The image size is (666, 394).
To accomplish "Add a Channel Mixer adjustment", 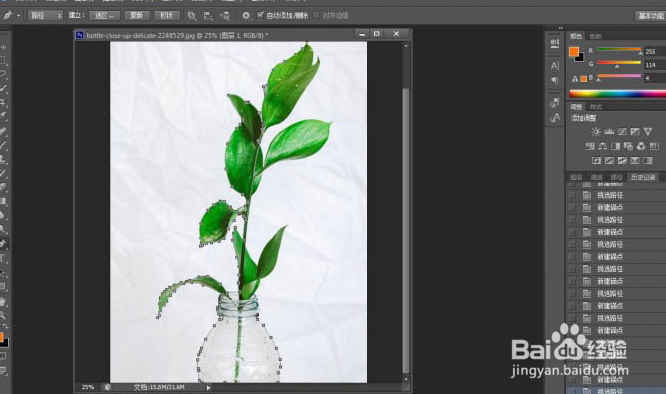I will tap(641, 146).
